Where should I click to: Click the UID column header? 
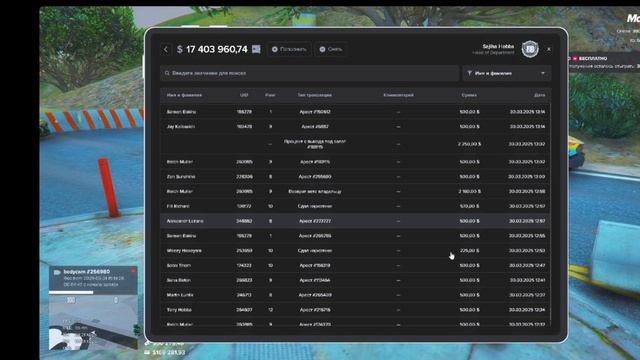pyautogui.click(x=244, y=95)
